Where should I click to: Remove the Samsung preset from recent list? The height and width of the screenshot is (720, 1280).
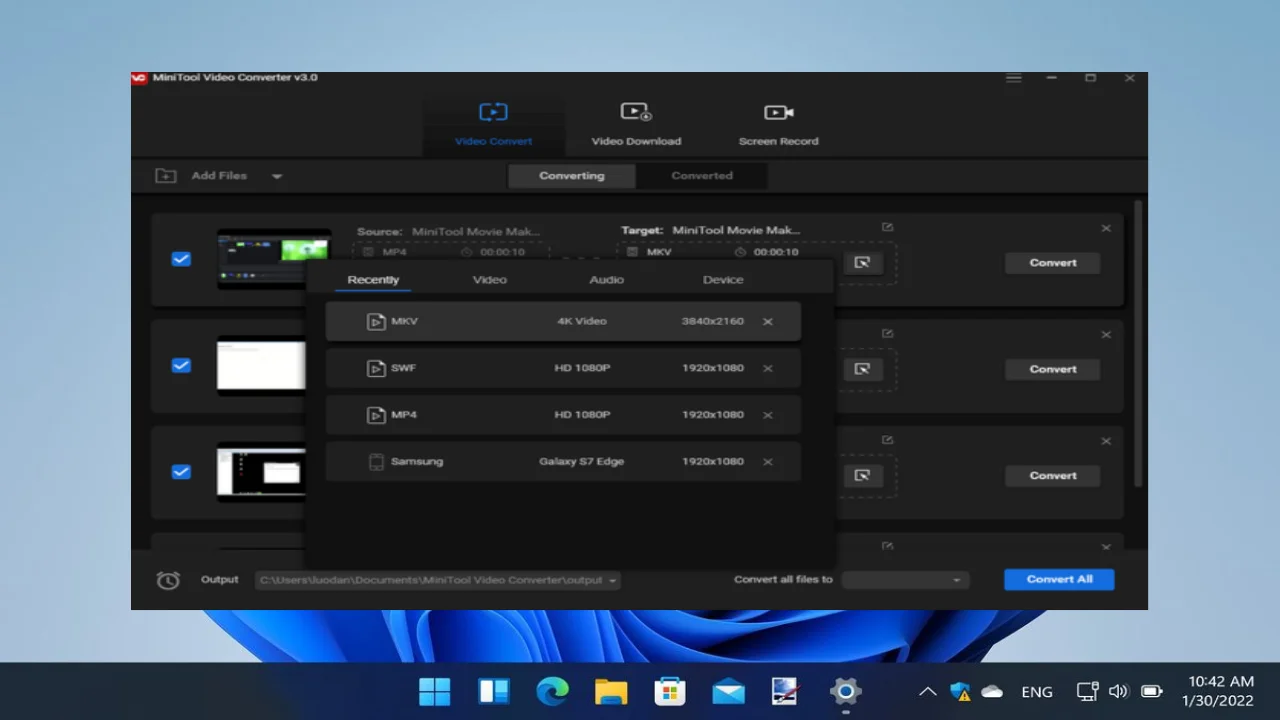tap(768, 462)
